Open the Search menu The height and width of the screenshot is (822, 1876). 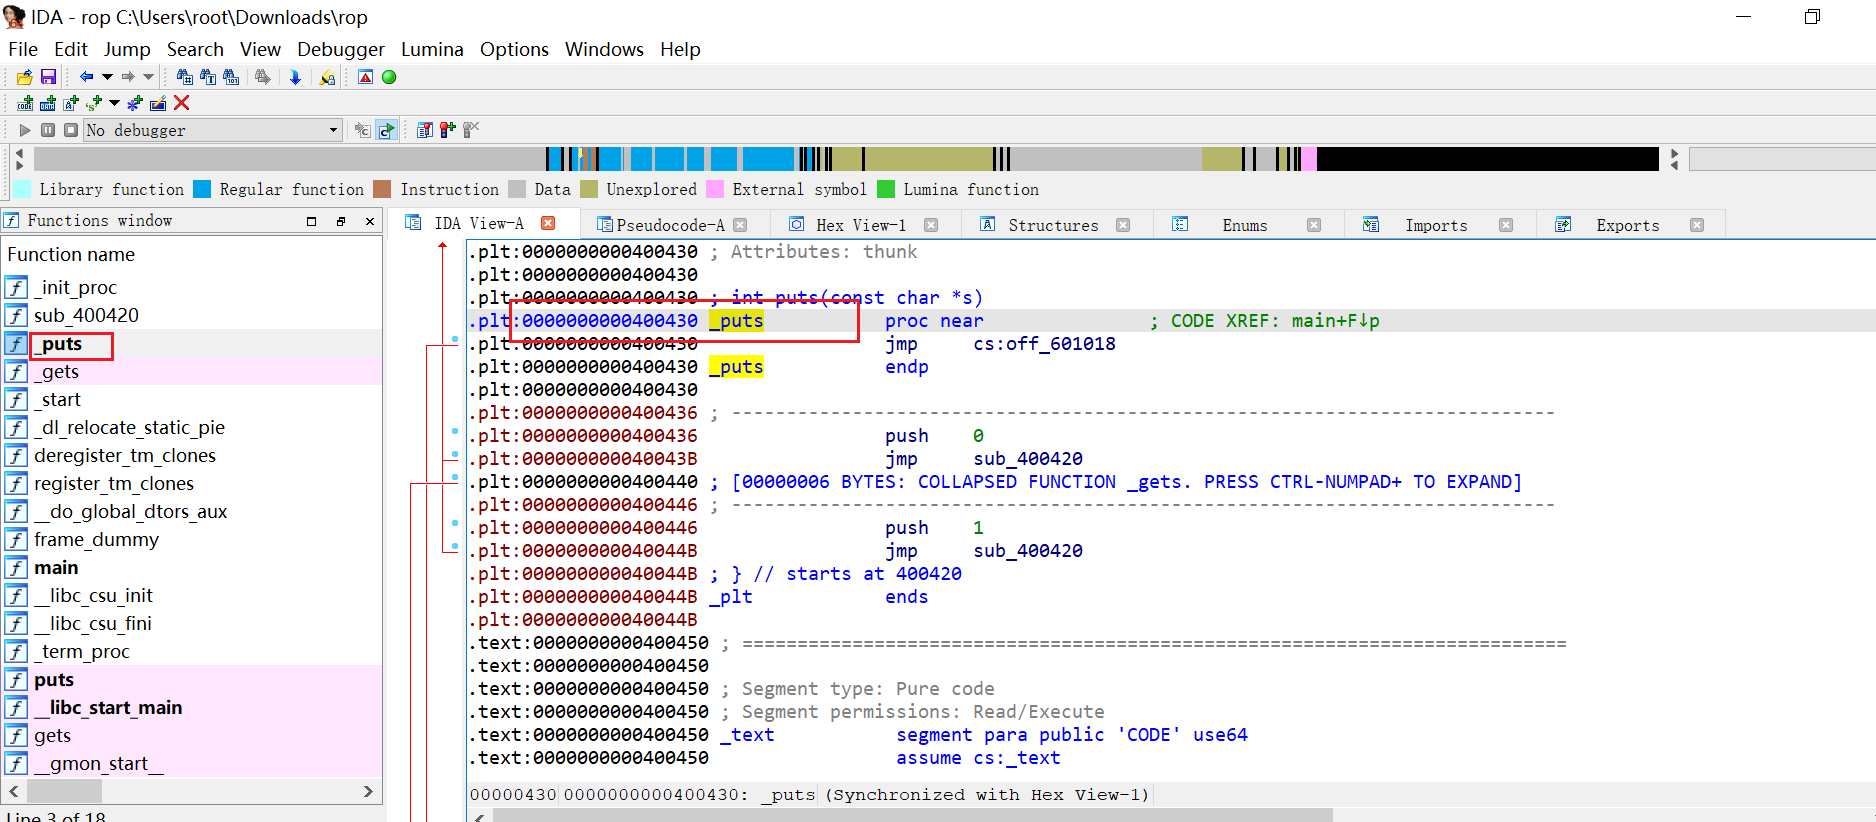195,49
